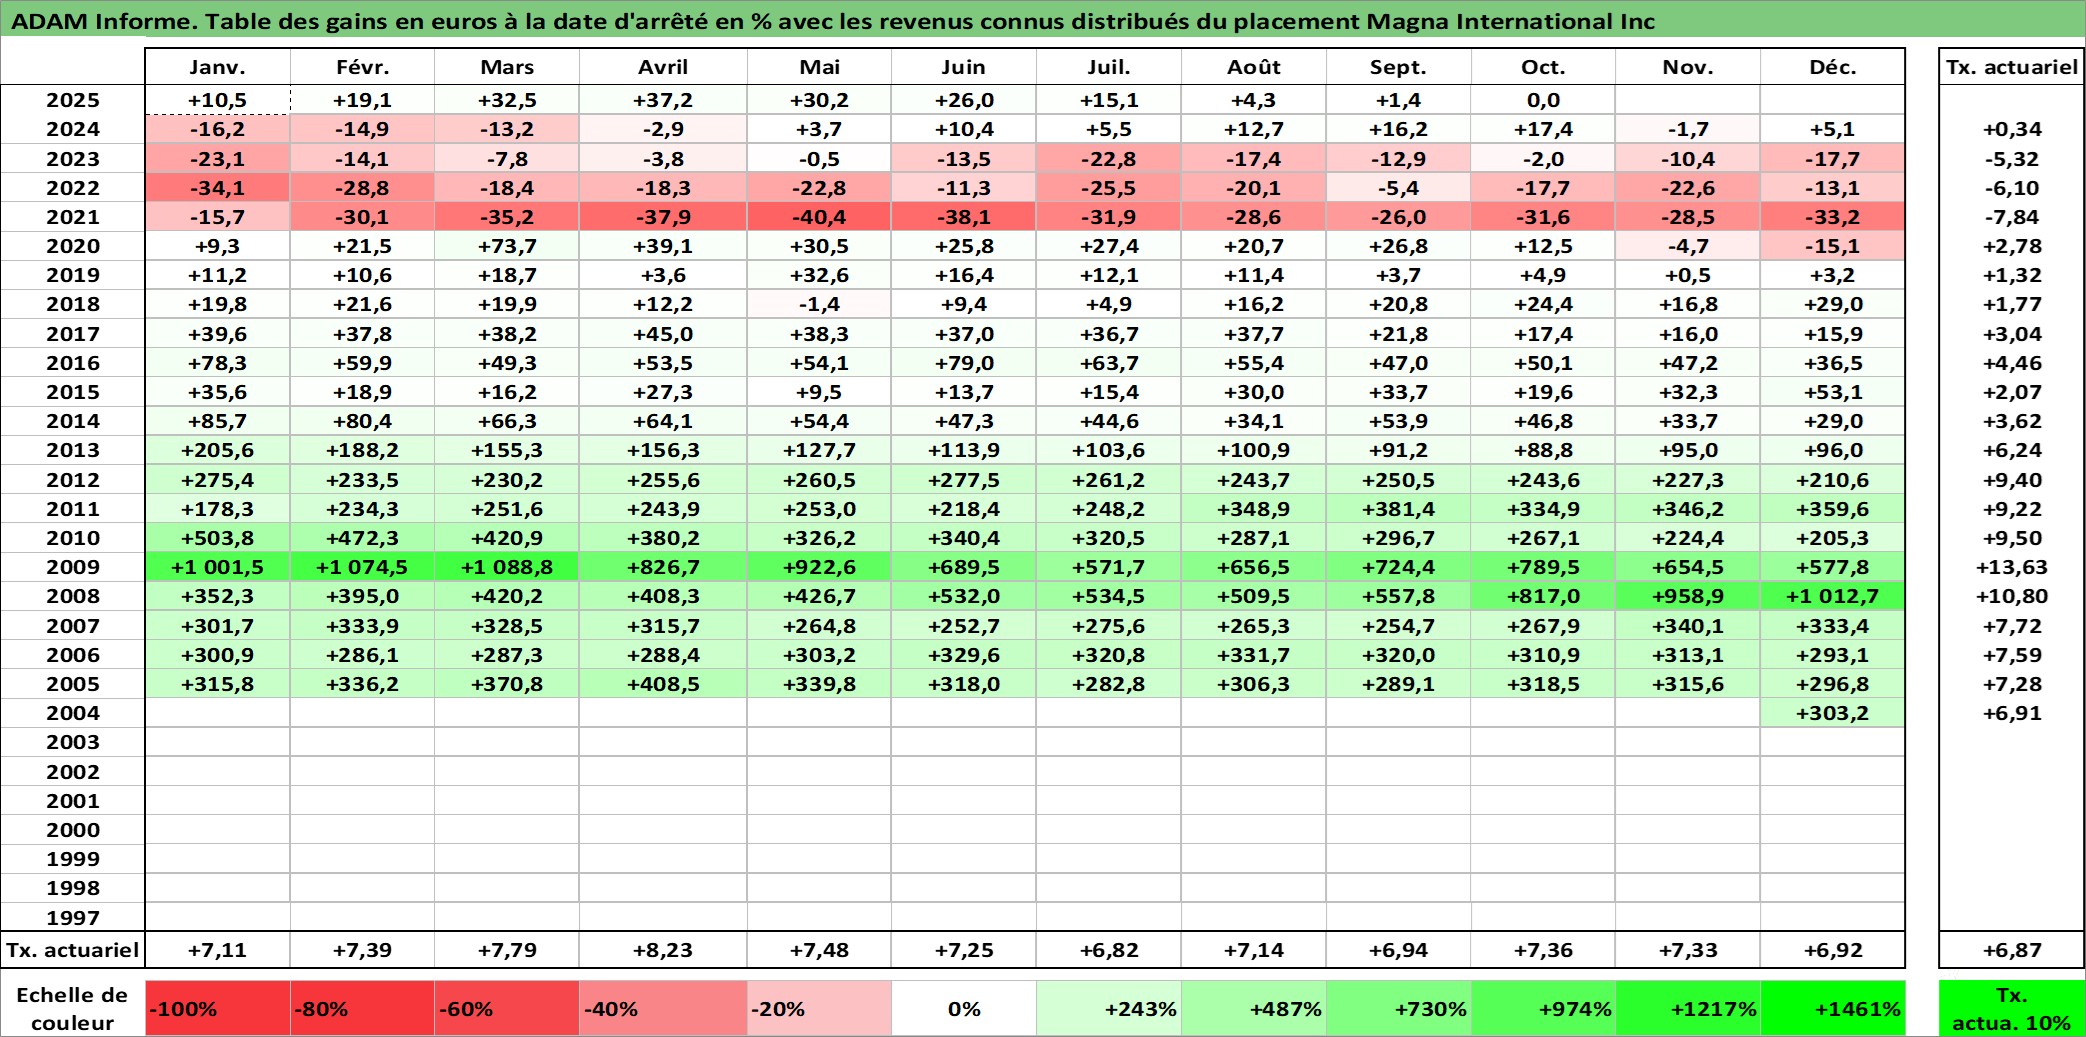Select the Oct. column header
Viewport: 2086px width, 1037px height.
click(1543, 67)
